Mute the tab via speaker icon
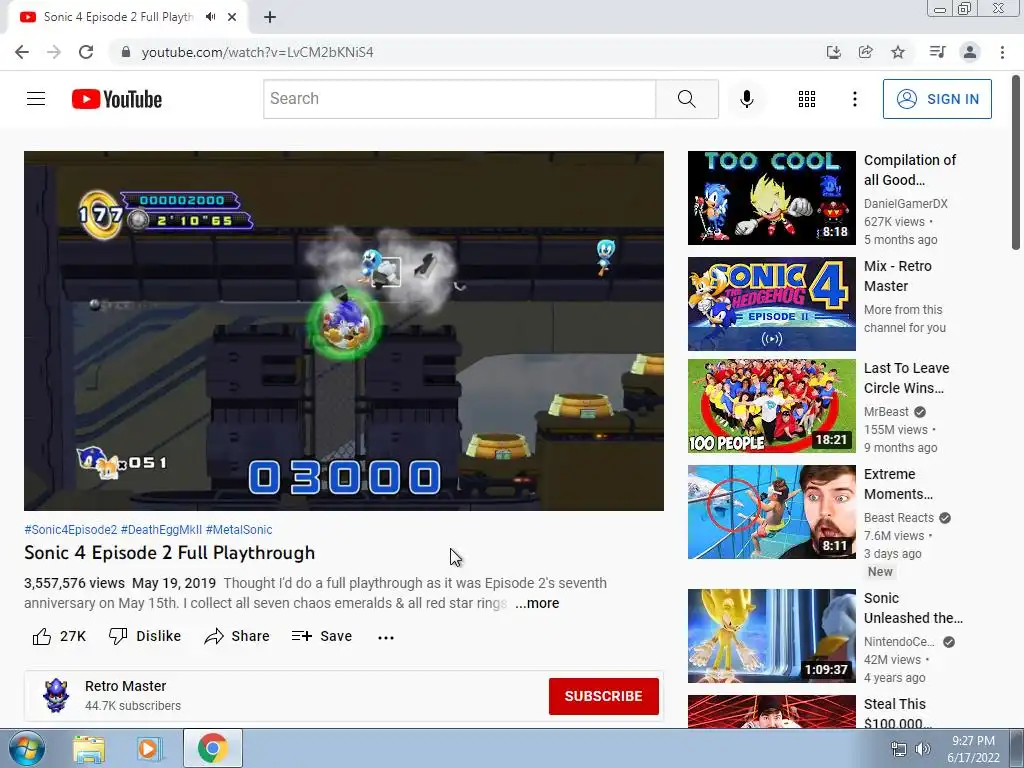 click(210, 17)
